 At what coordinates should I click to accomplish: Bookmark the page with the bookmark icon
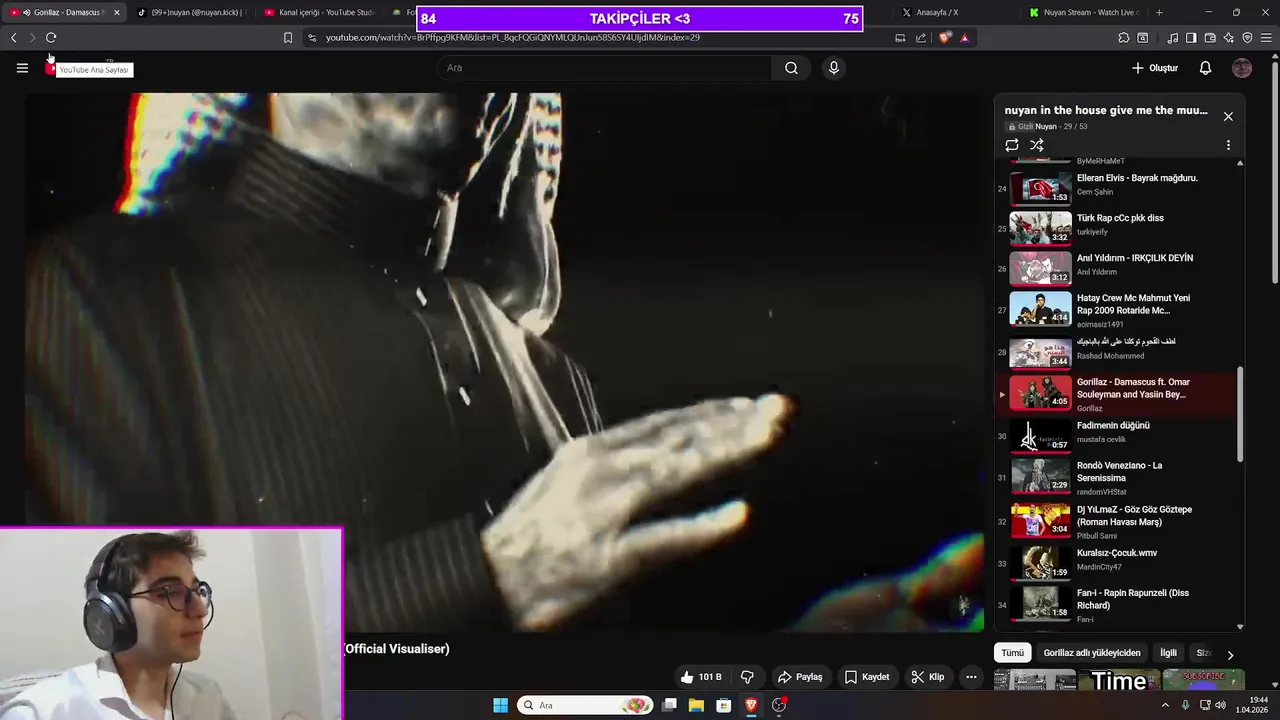click(288, 38)
